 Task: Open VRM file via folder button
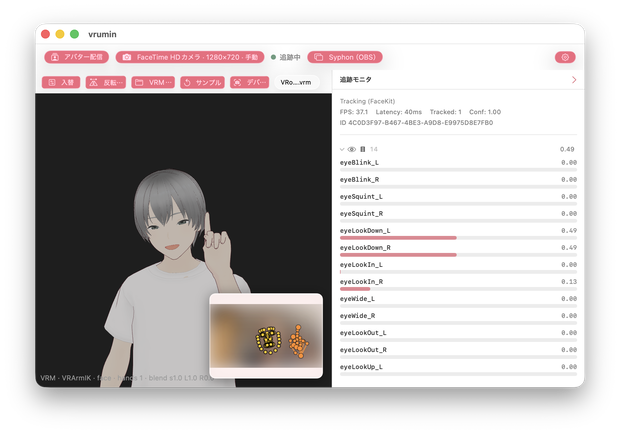pos(153,82)
